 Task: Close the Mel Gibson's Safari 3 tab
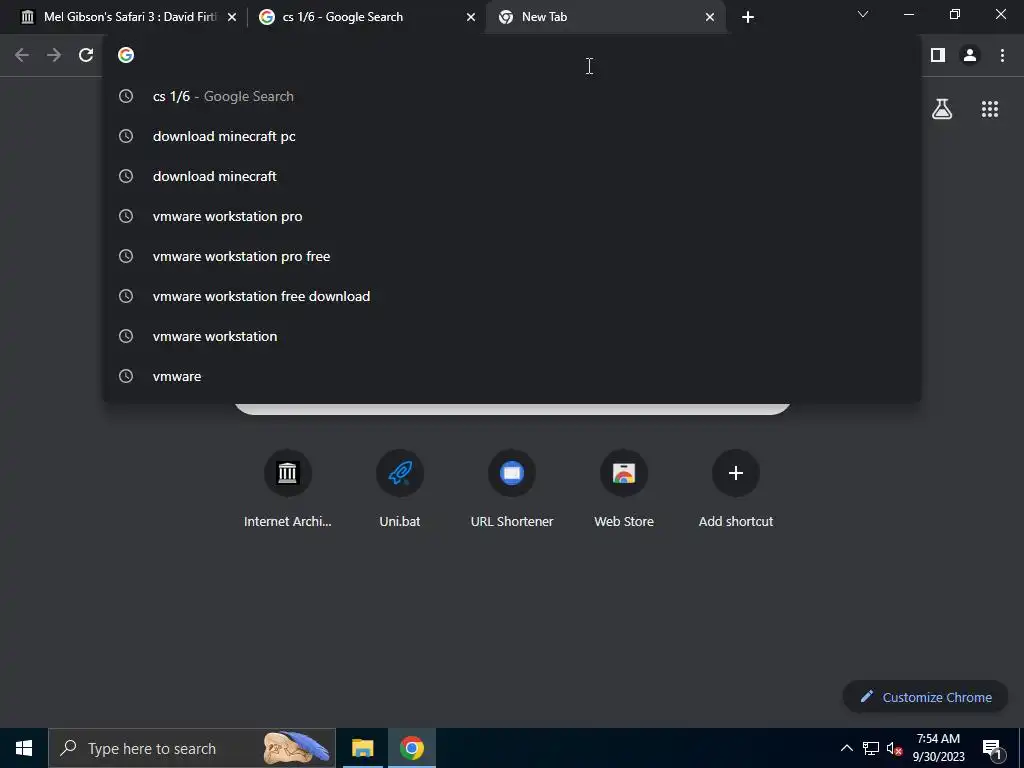coord(232,18)
